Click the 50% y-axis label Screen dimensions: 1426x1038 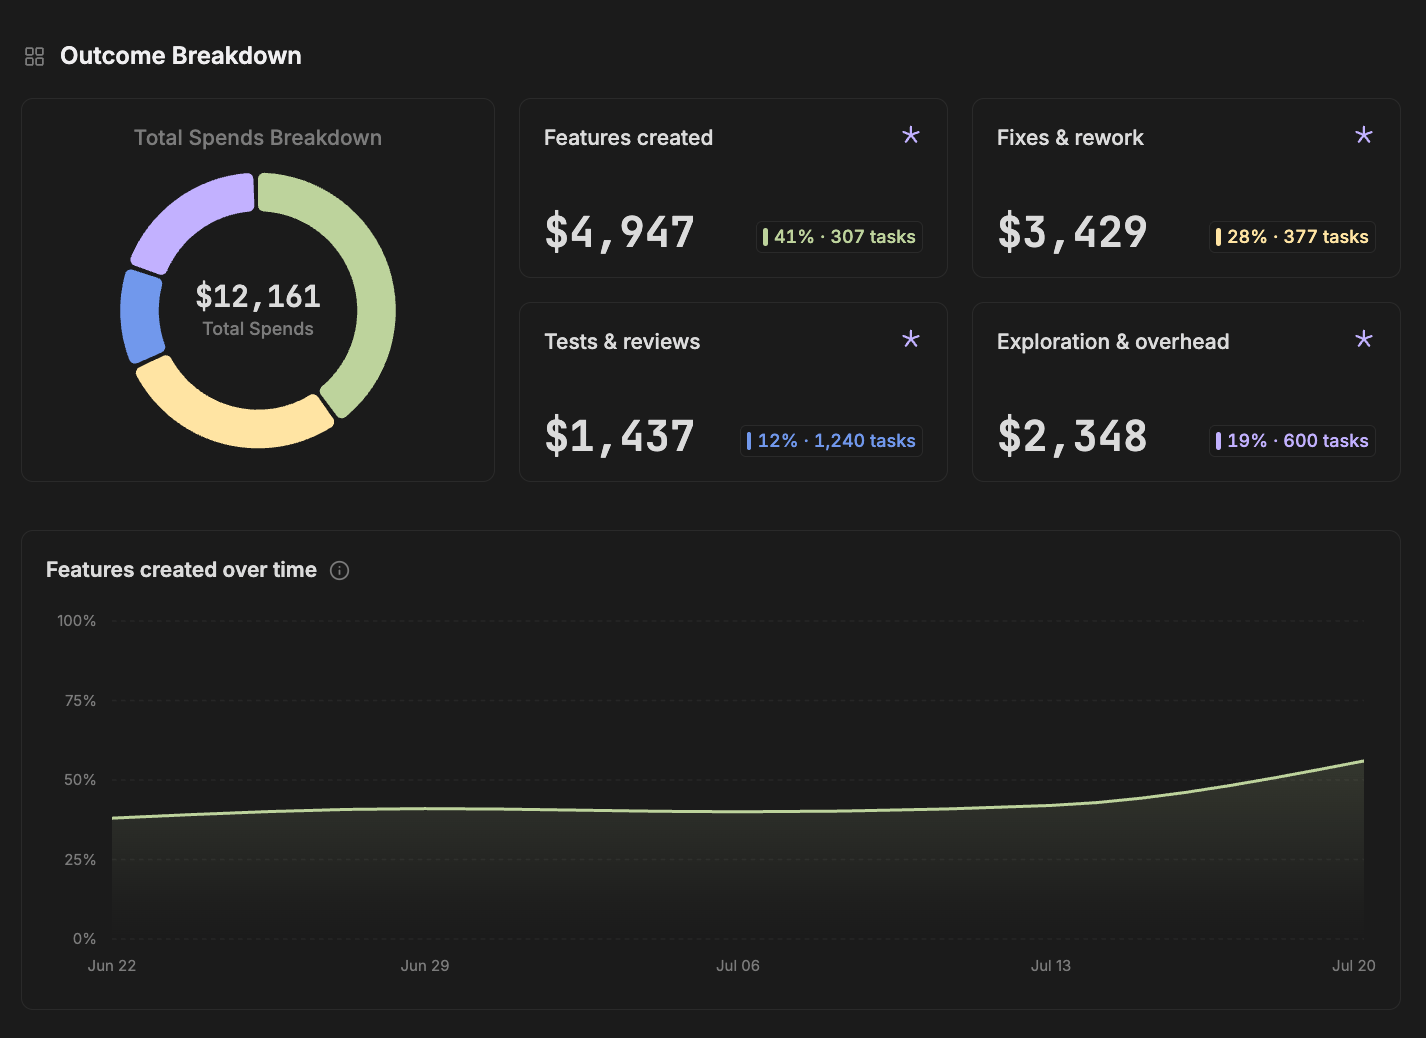80,780
